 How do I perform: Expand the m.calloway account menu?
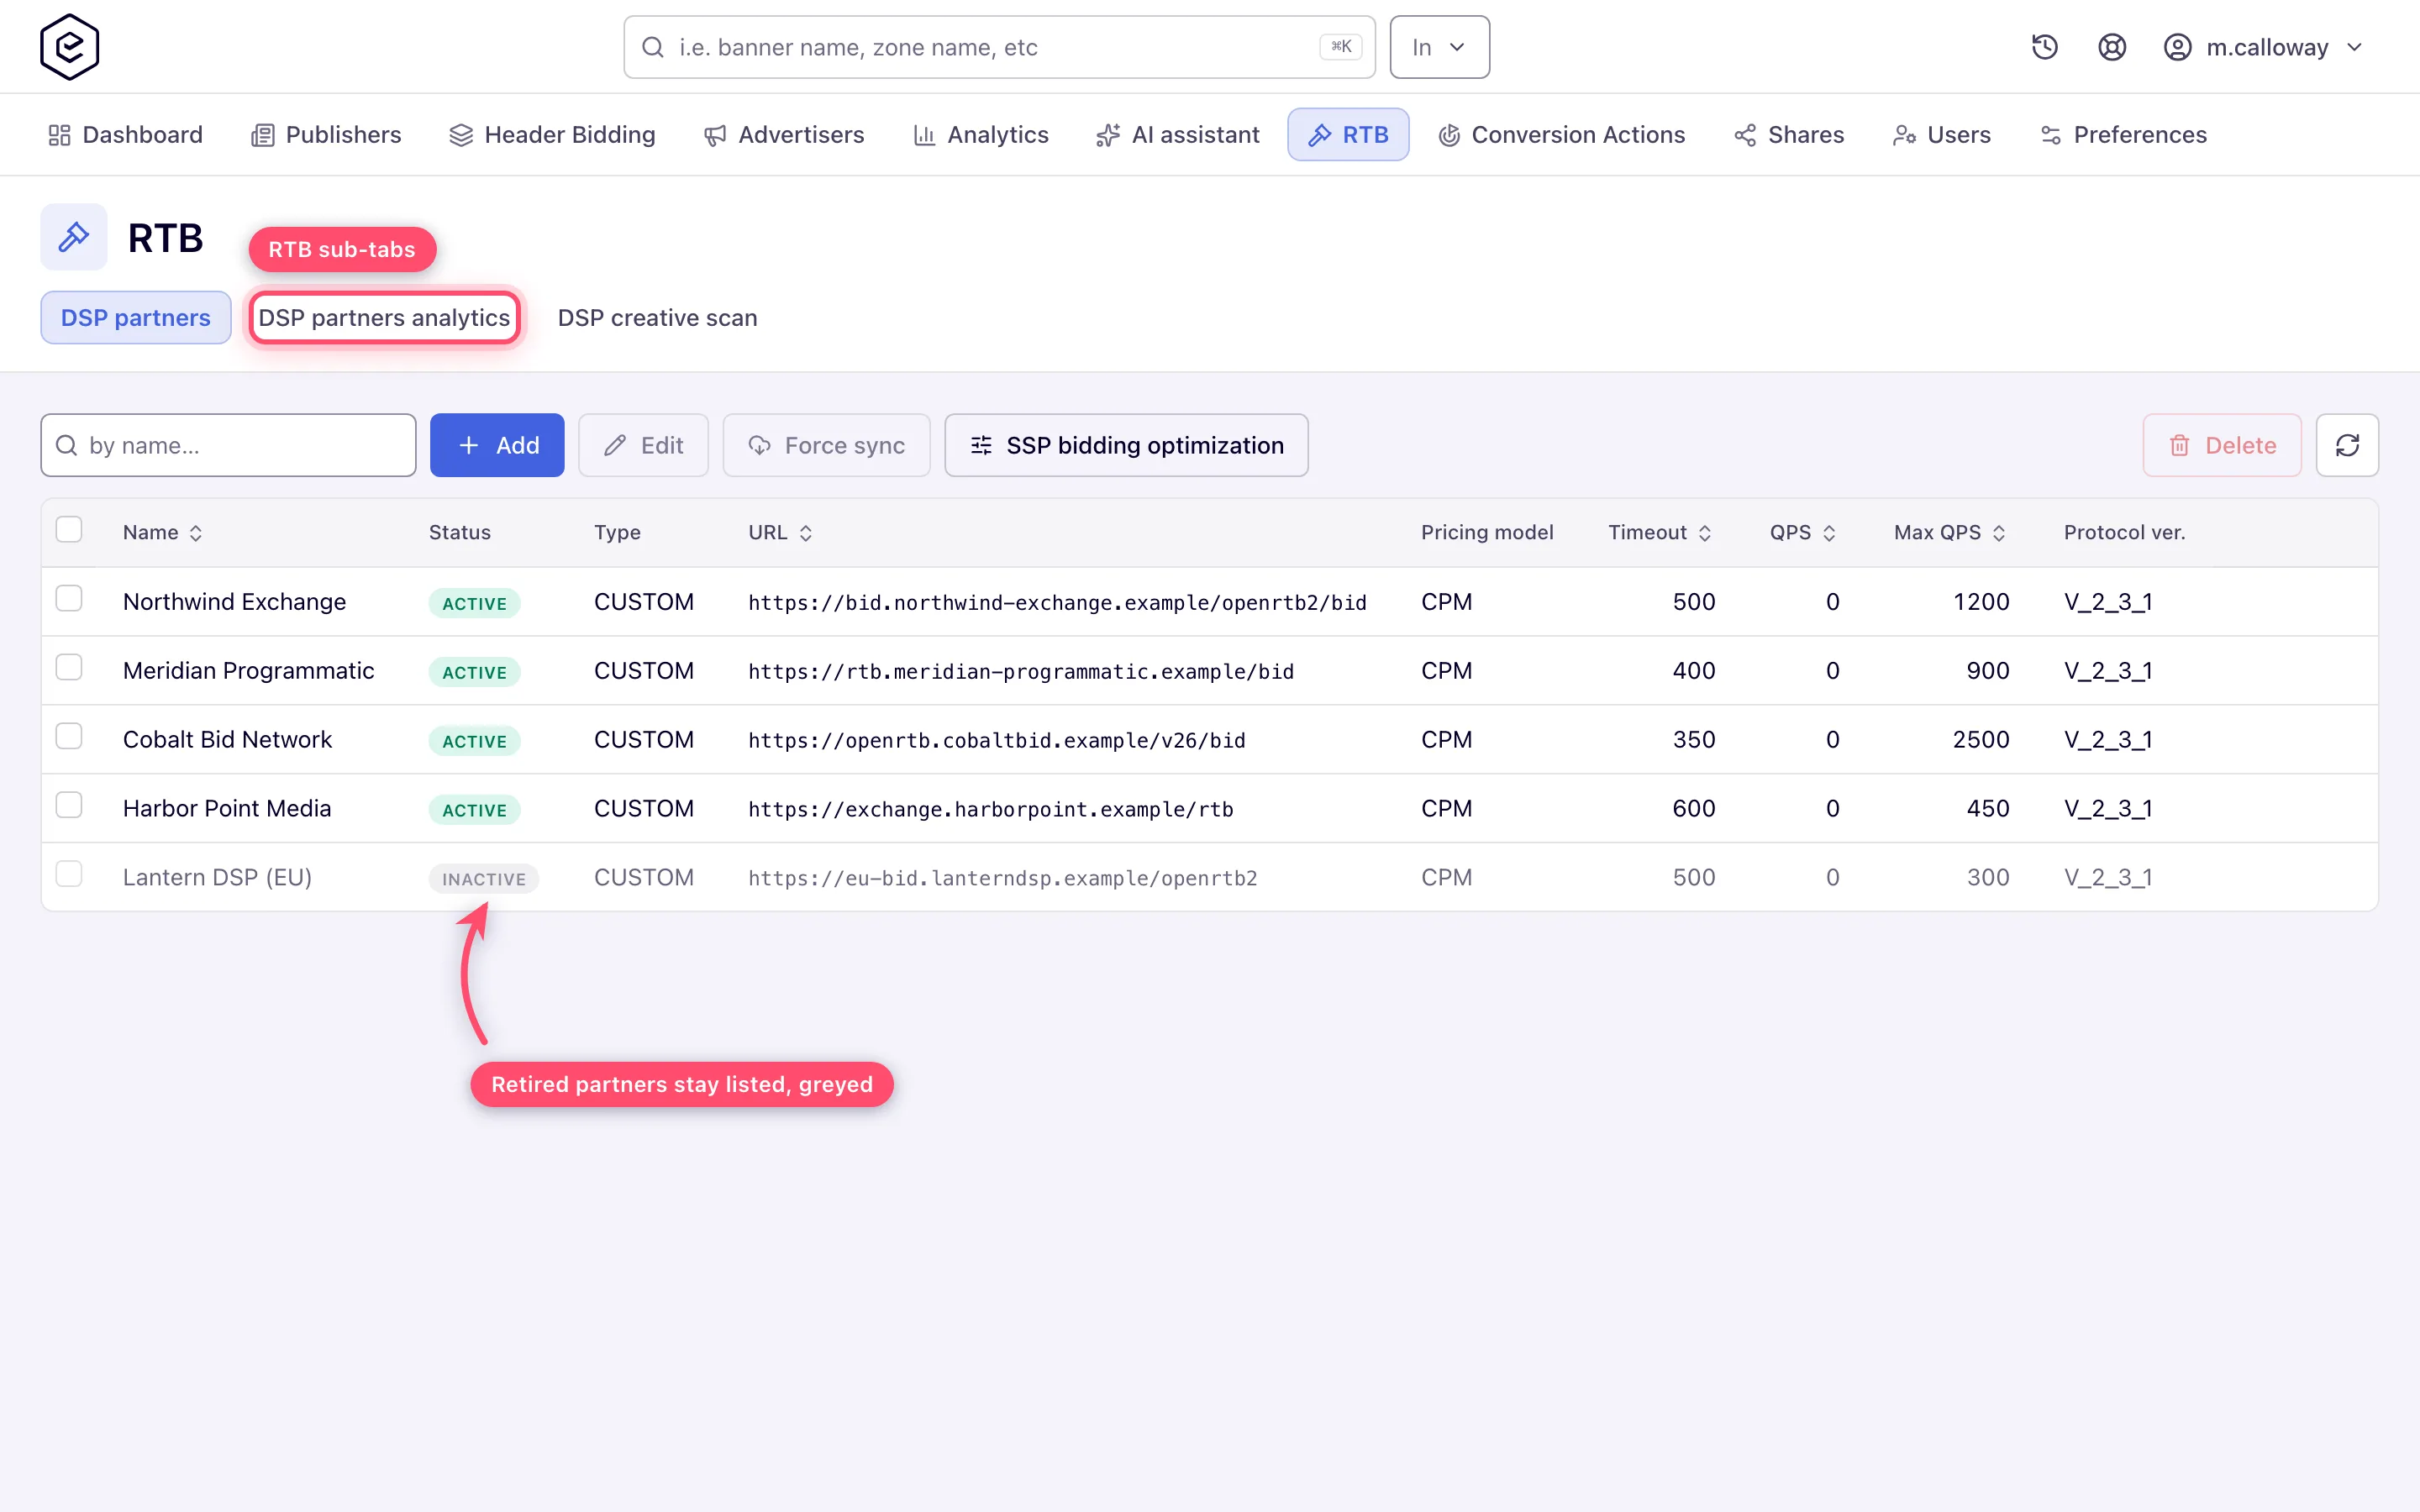point(2263,47)
